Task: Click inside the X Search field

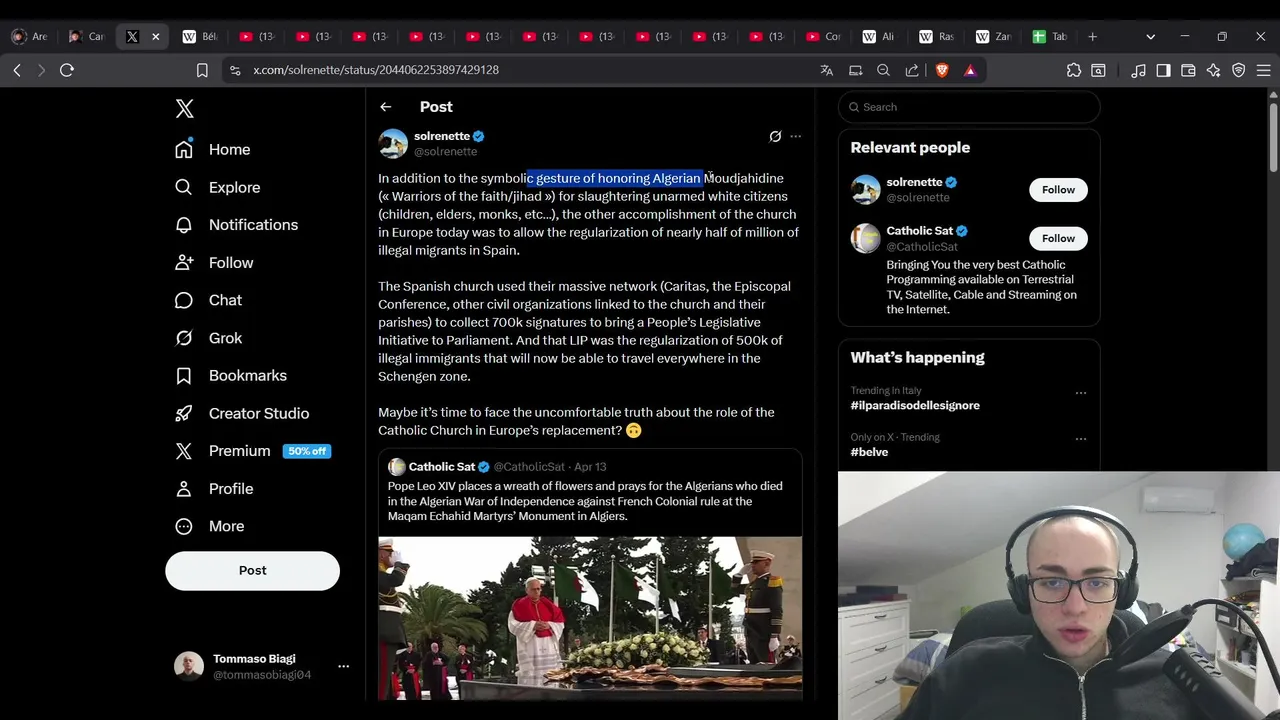Action: (969, 107)
